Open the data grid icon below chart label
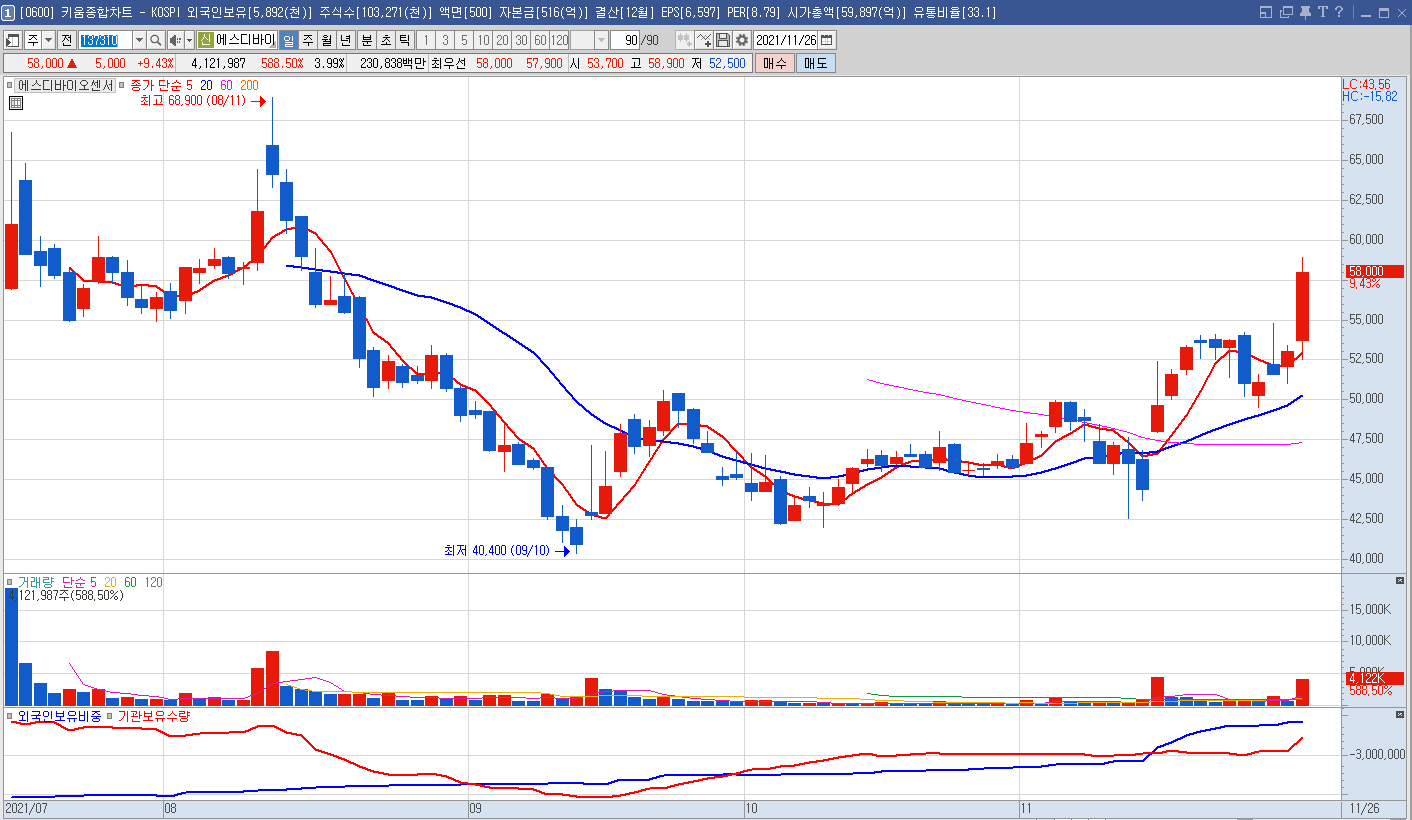1412x820 pixels. click(x=16, y=102)
